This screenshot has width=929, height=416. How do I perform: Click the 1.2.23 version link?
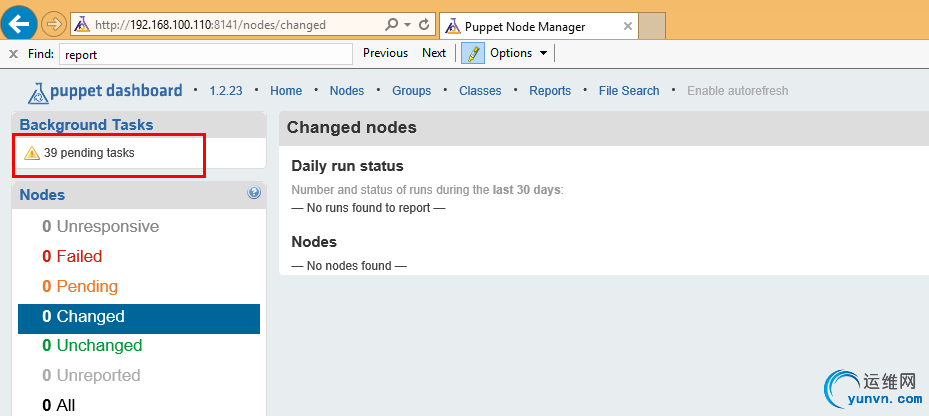[226, 91]
